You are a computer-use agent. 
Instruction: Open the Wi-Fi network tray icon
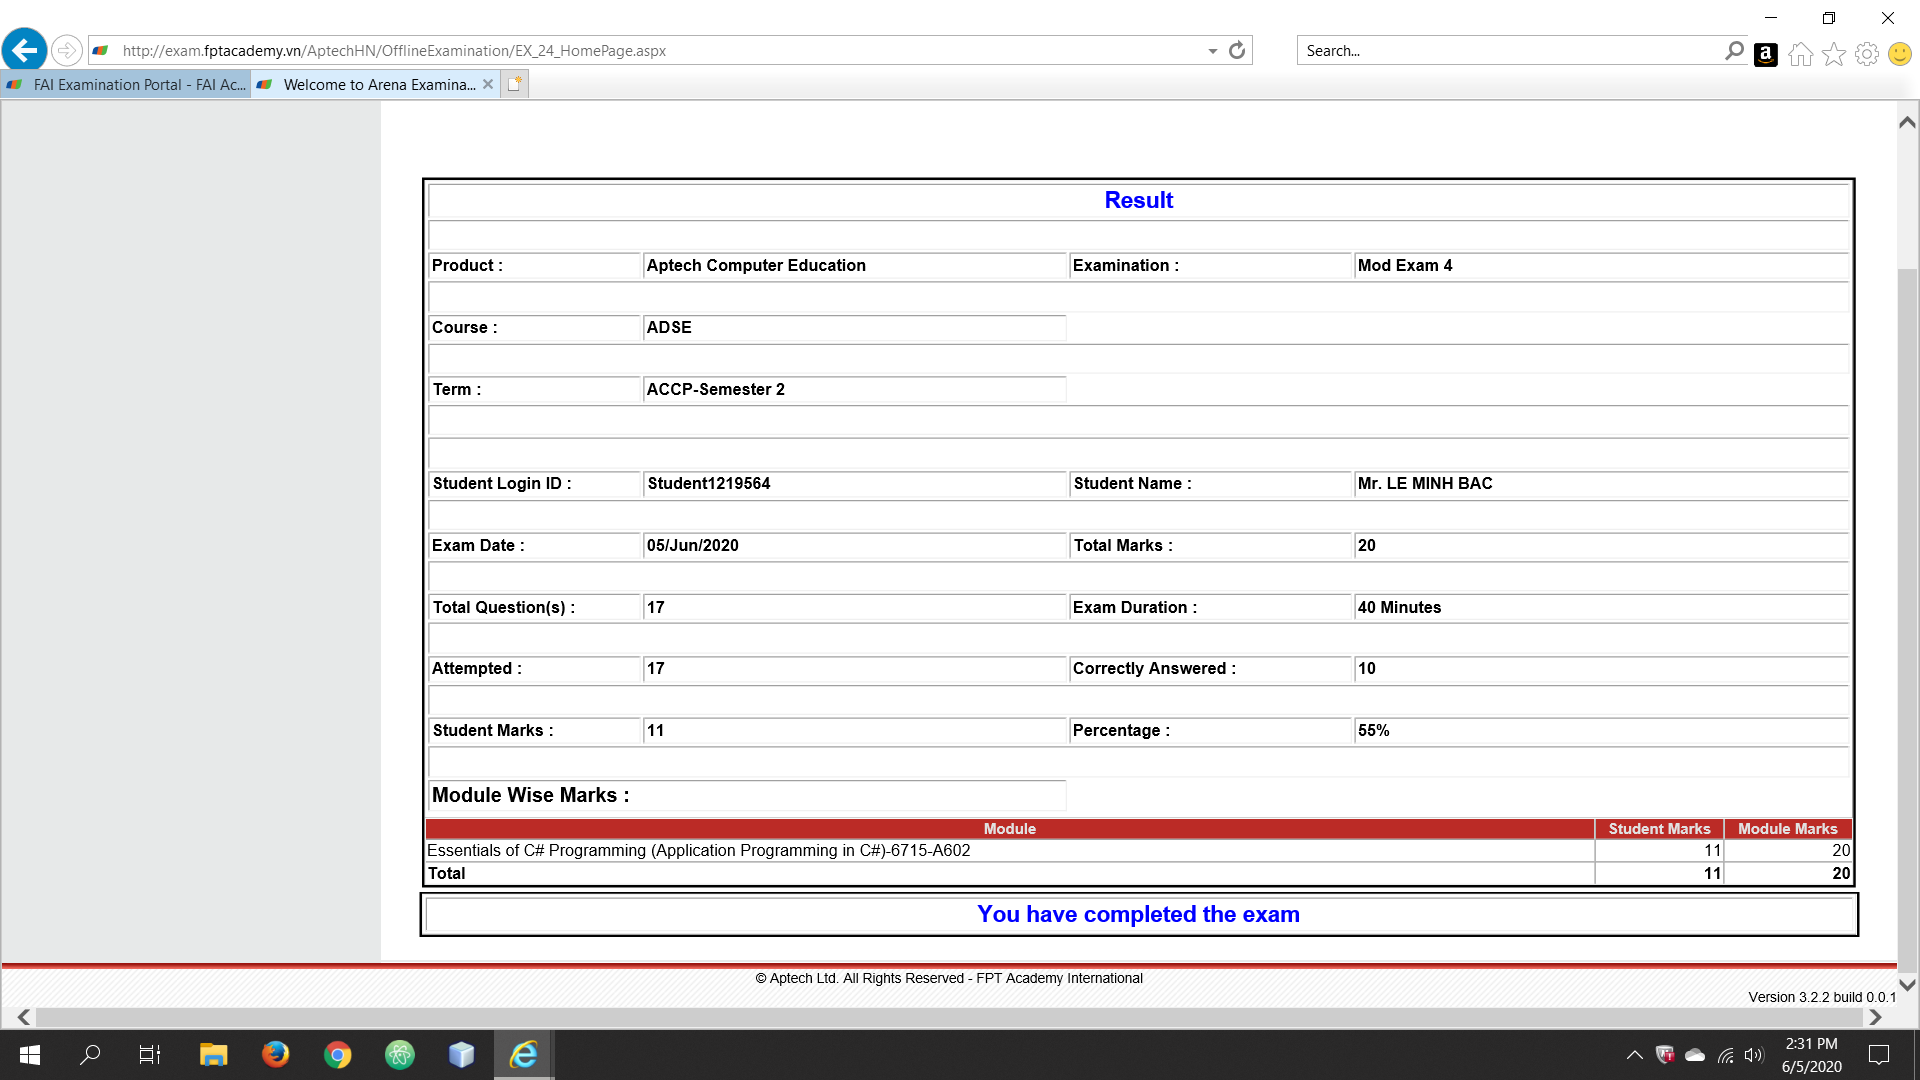click(1725, 1055)
